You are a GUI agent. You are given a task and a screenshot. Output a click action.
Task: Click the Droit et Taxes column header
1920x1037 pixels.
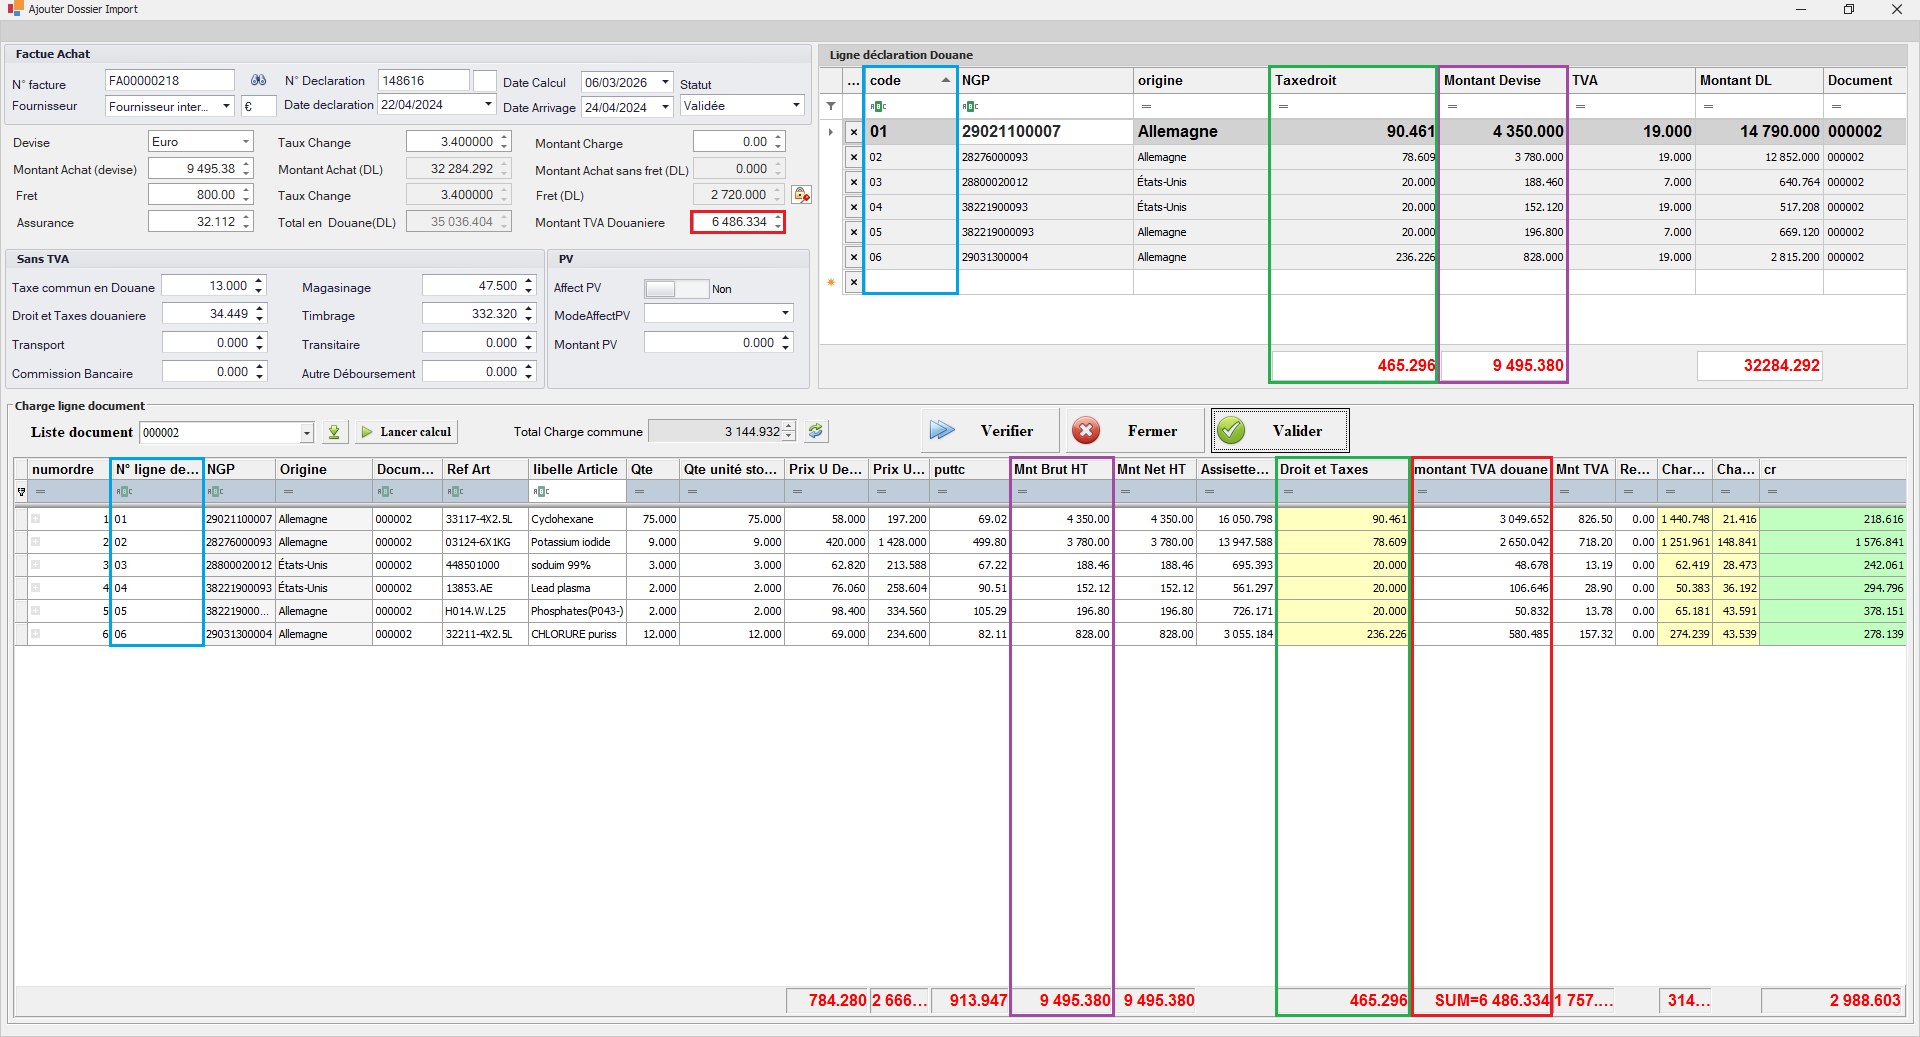[x=1341, y=469]
